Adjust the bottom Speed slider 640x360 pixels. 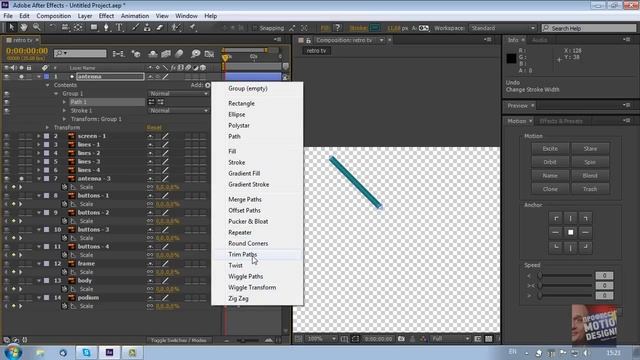pos(565,295)
